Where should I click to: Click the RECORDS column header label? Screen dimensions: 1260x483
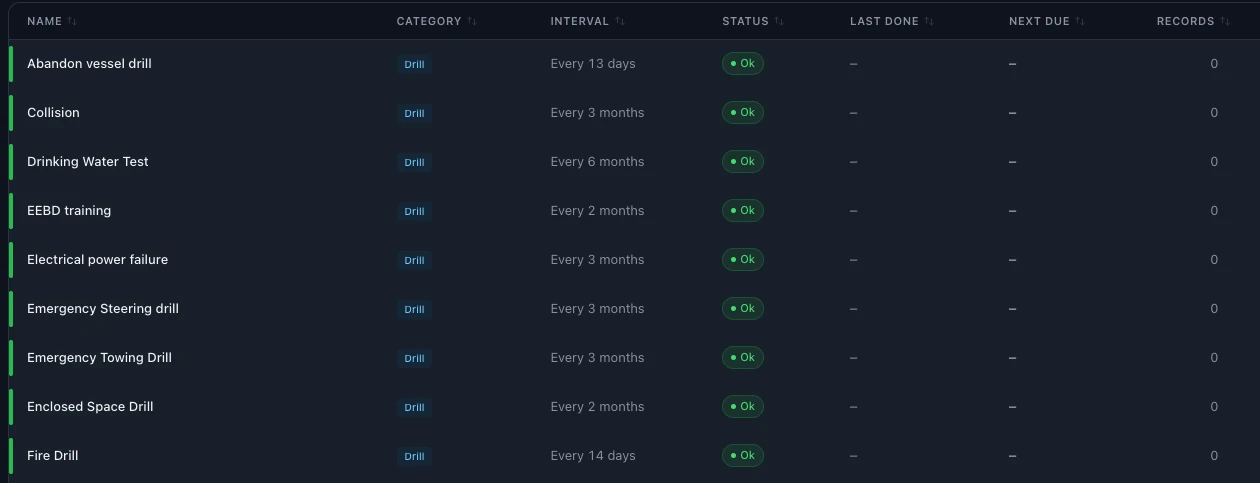pyautogui.click(x=1186, y=21)
